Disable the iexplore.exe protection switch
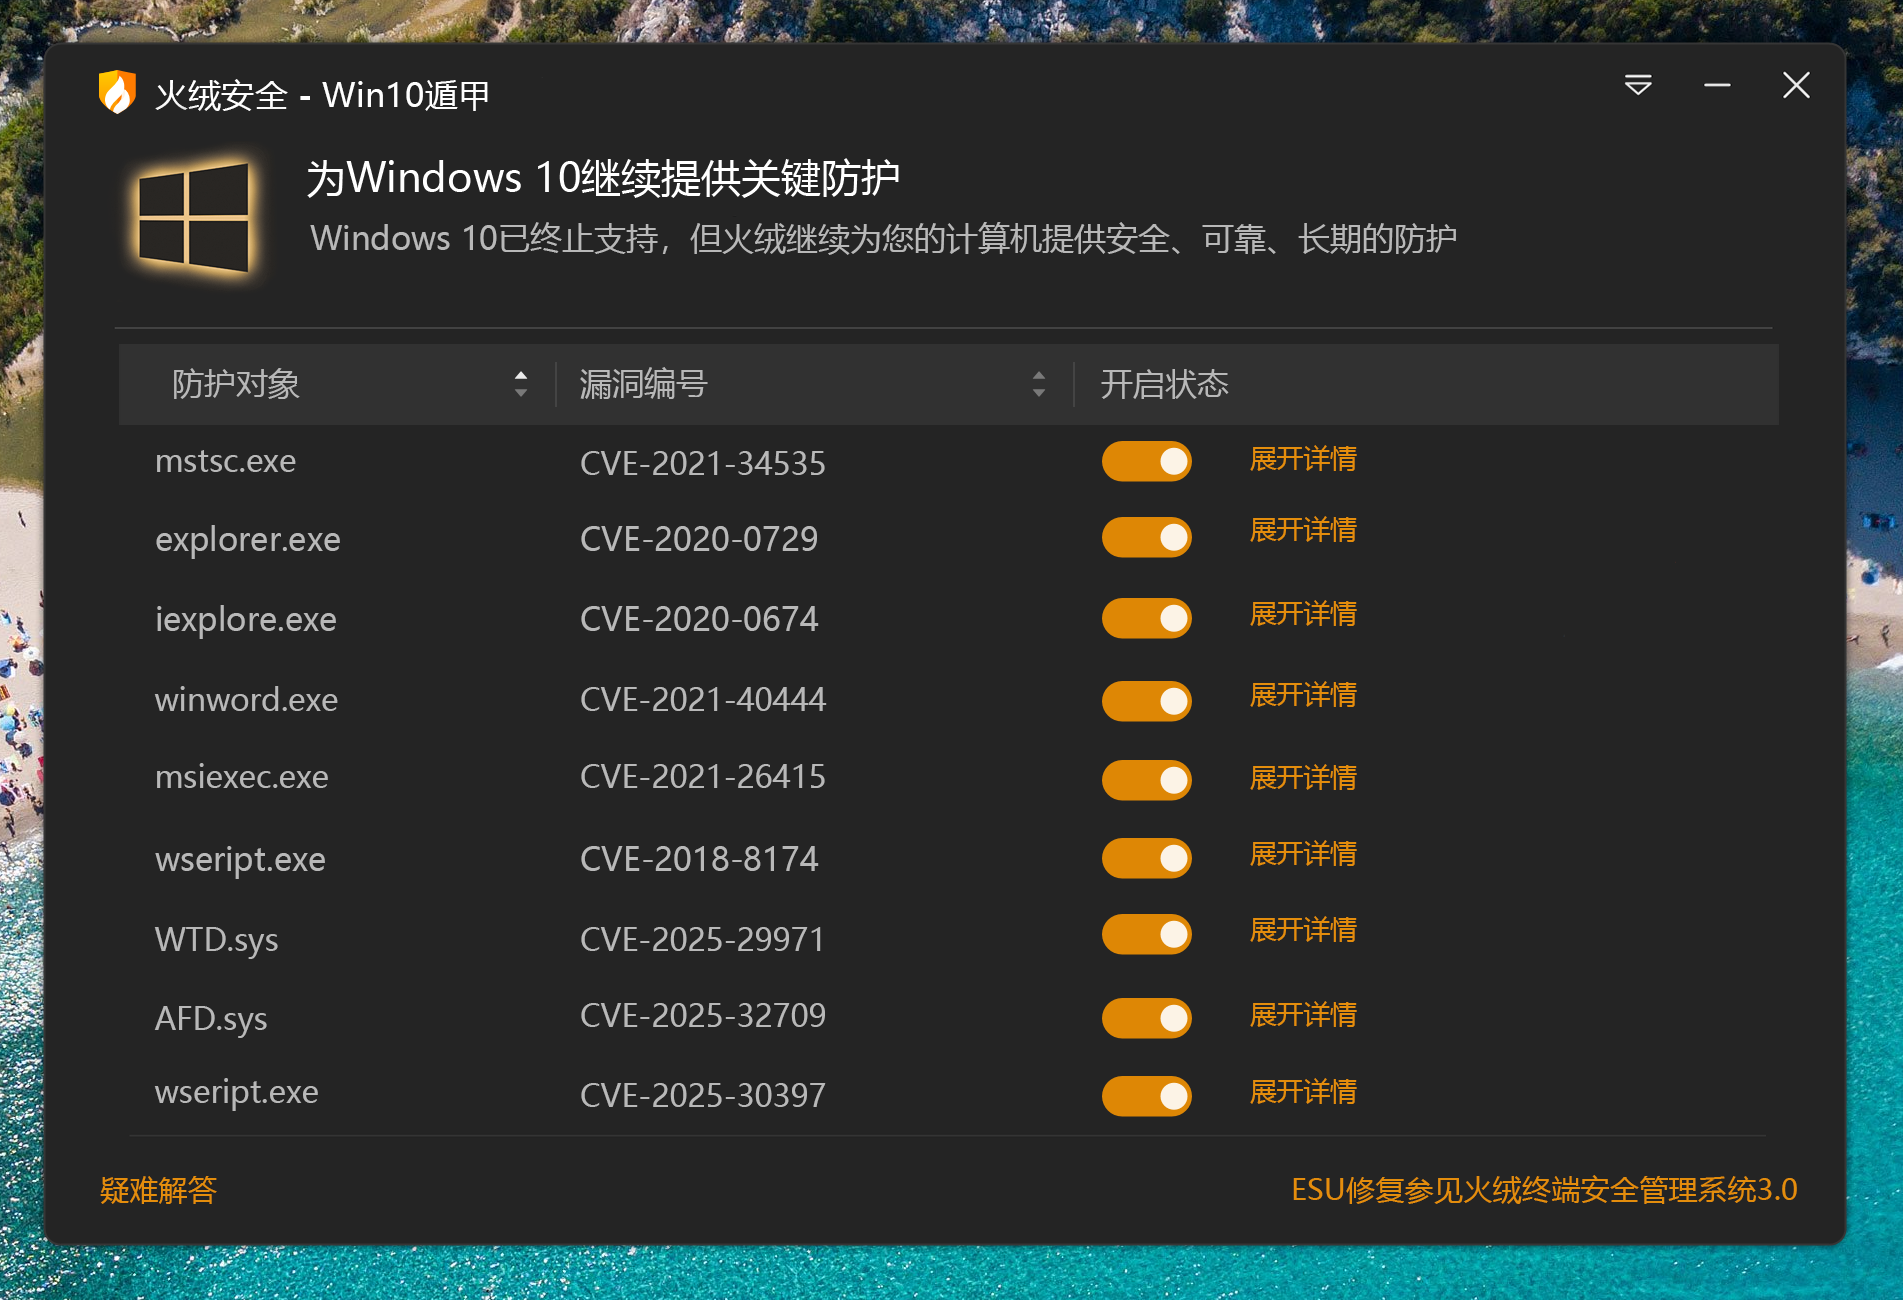This screenshot has height=1300, width=1903. [1147, 618]
